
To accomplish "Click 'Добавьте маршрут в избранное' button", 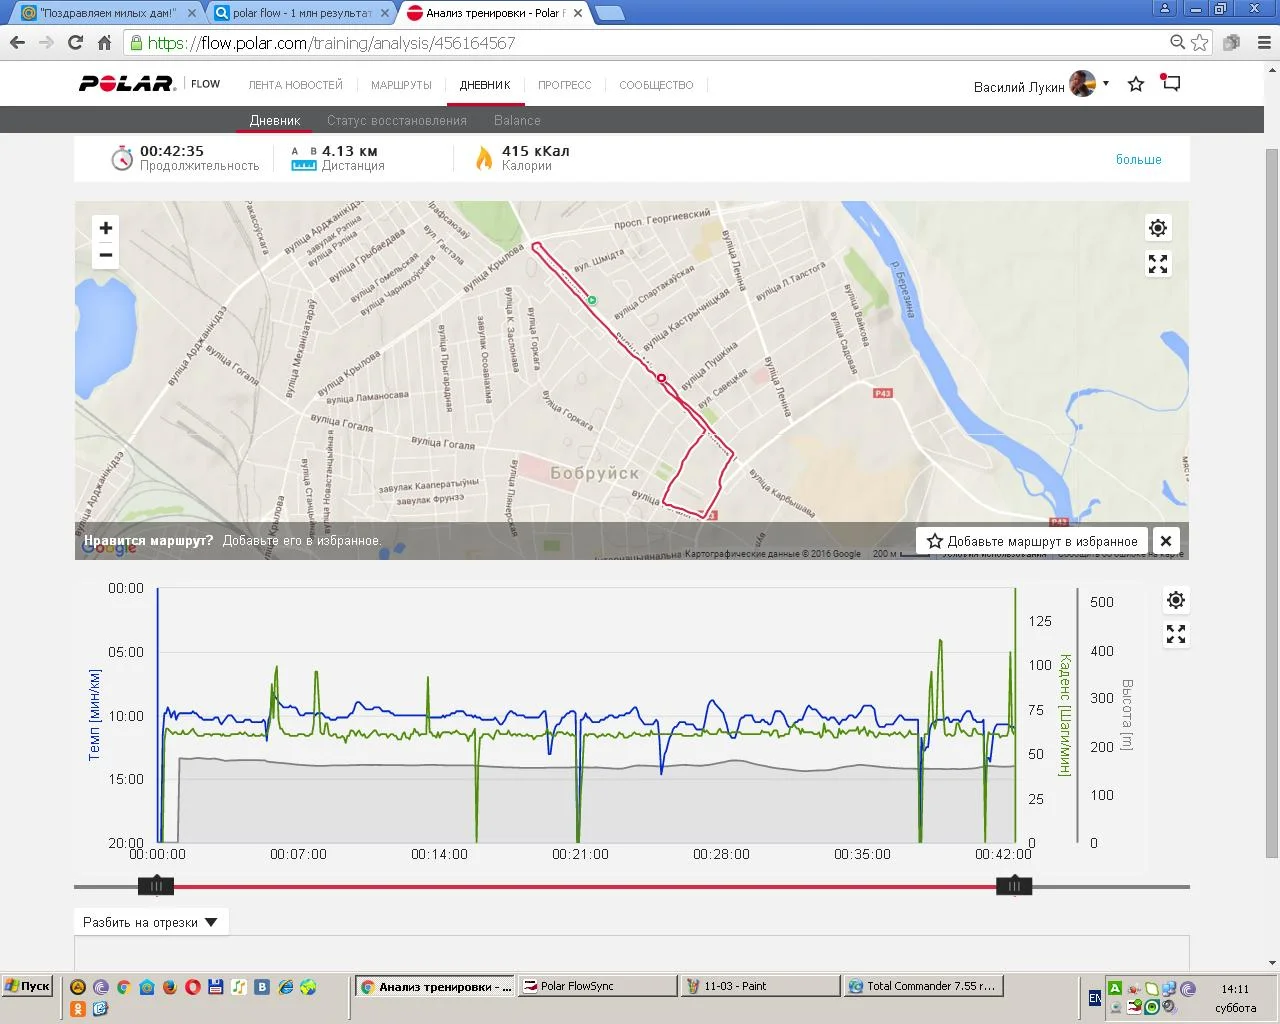I will click(x=1032, y=541).
